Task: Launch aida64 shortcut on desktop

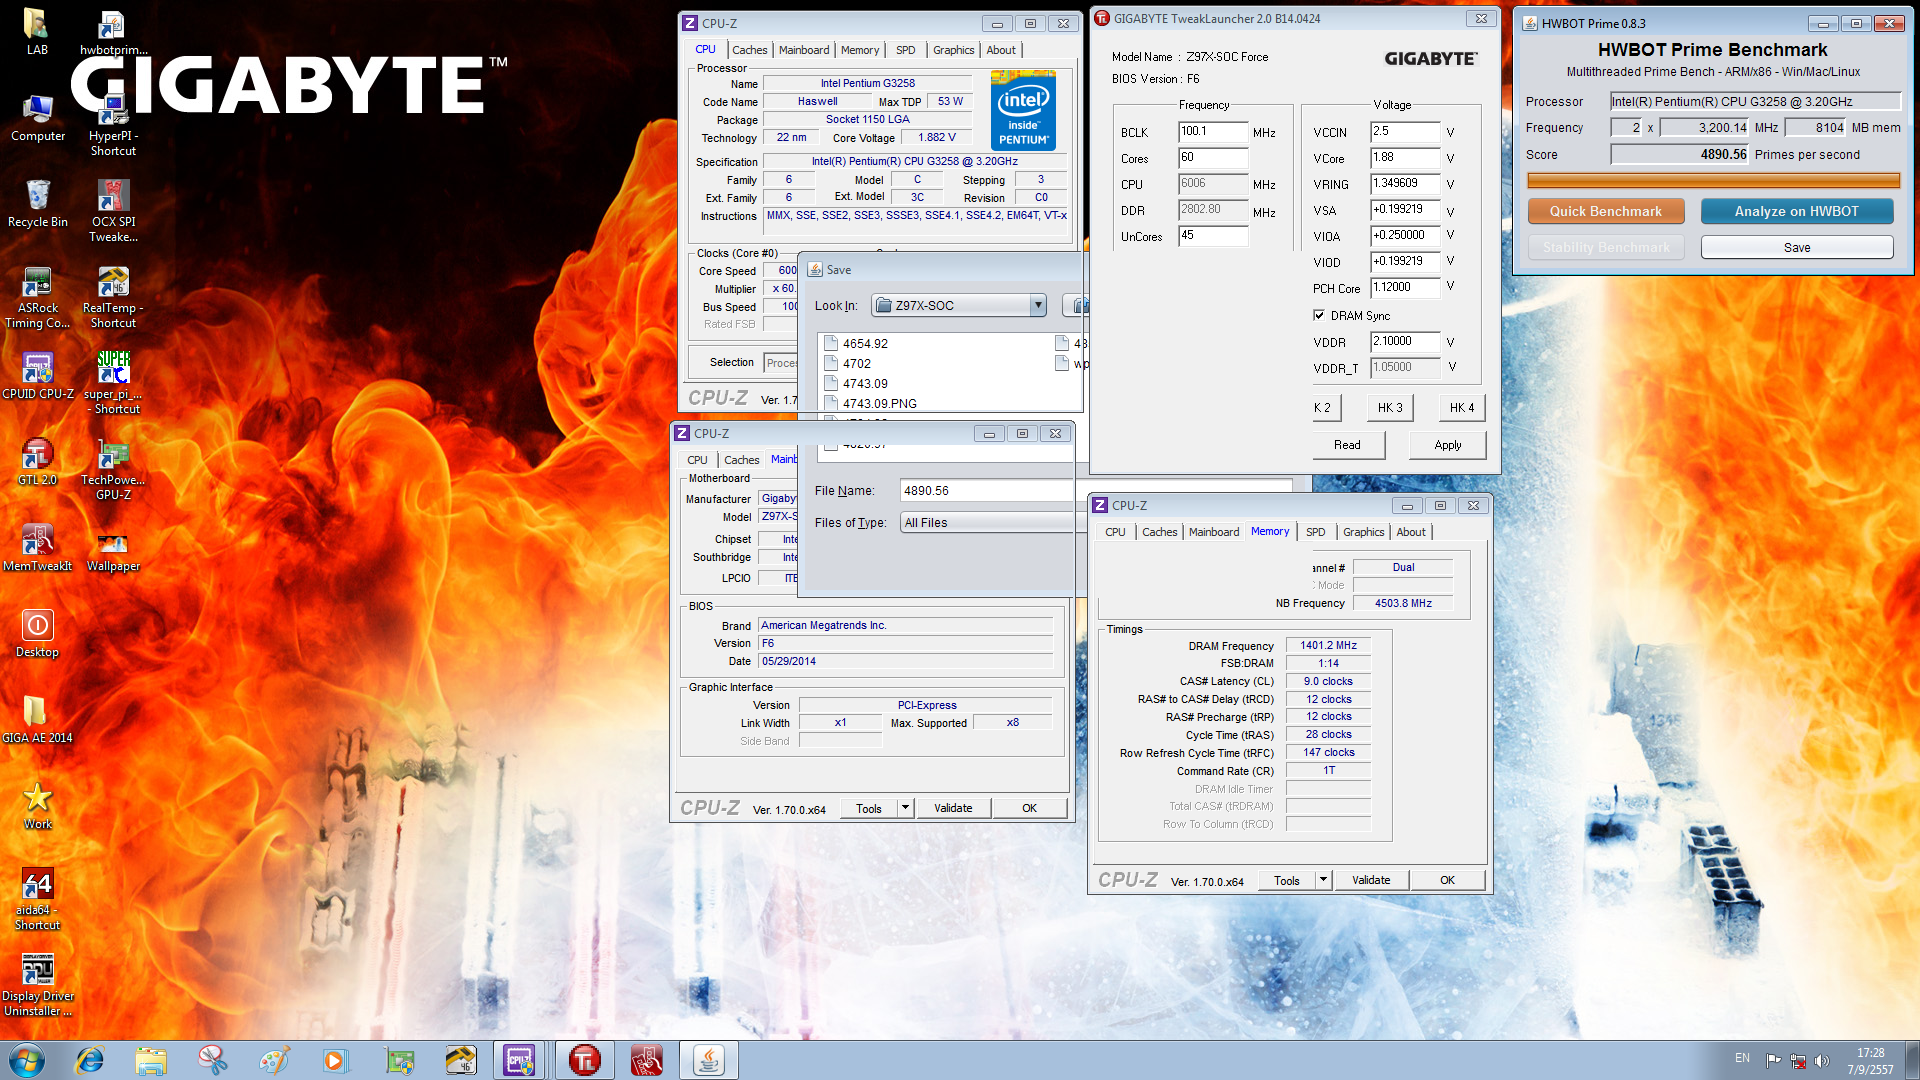Action: point(37,899)
